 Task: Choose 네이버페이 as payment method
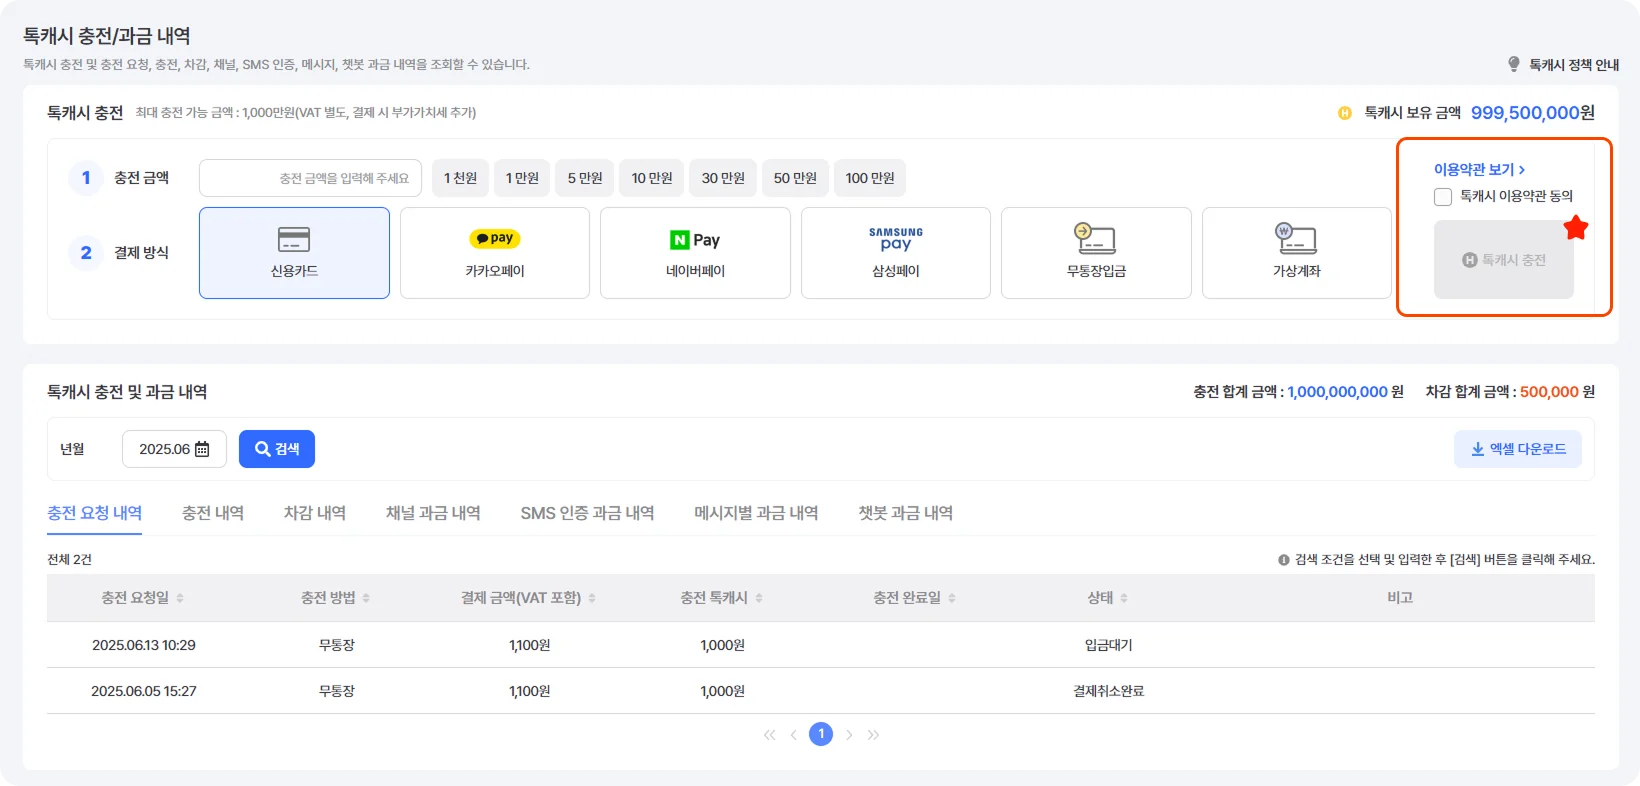pyautogui.click(x=695, y=253)
